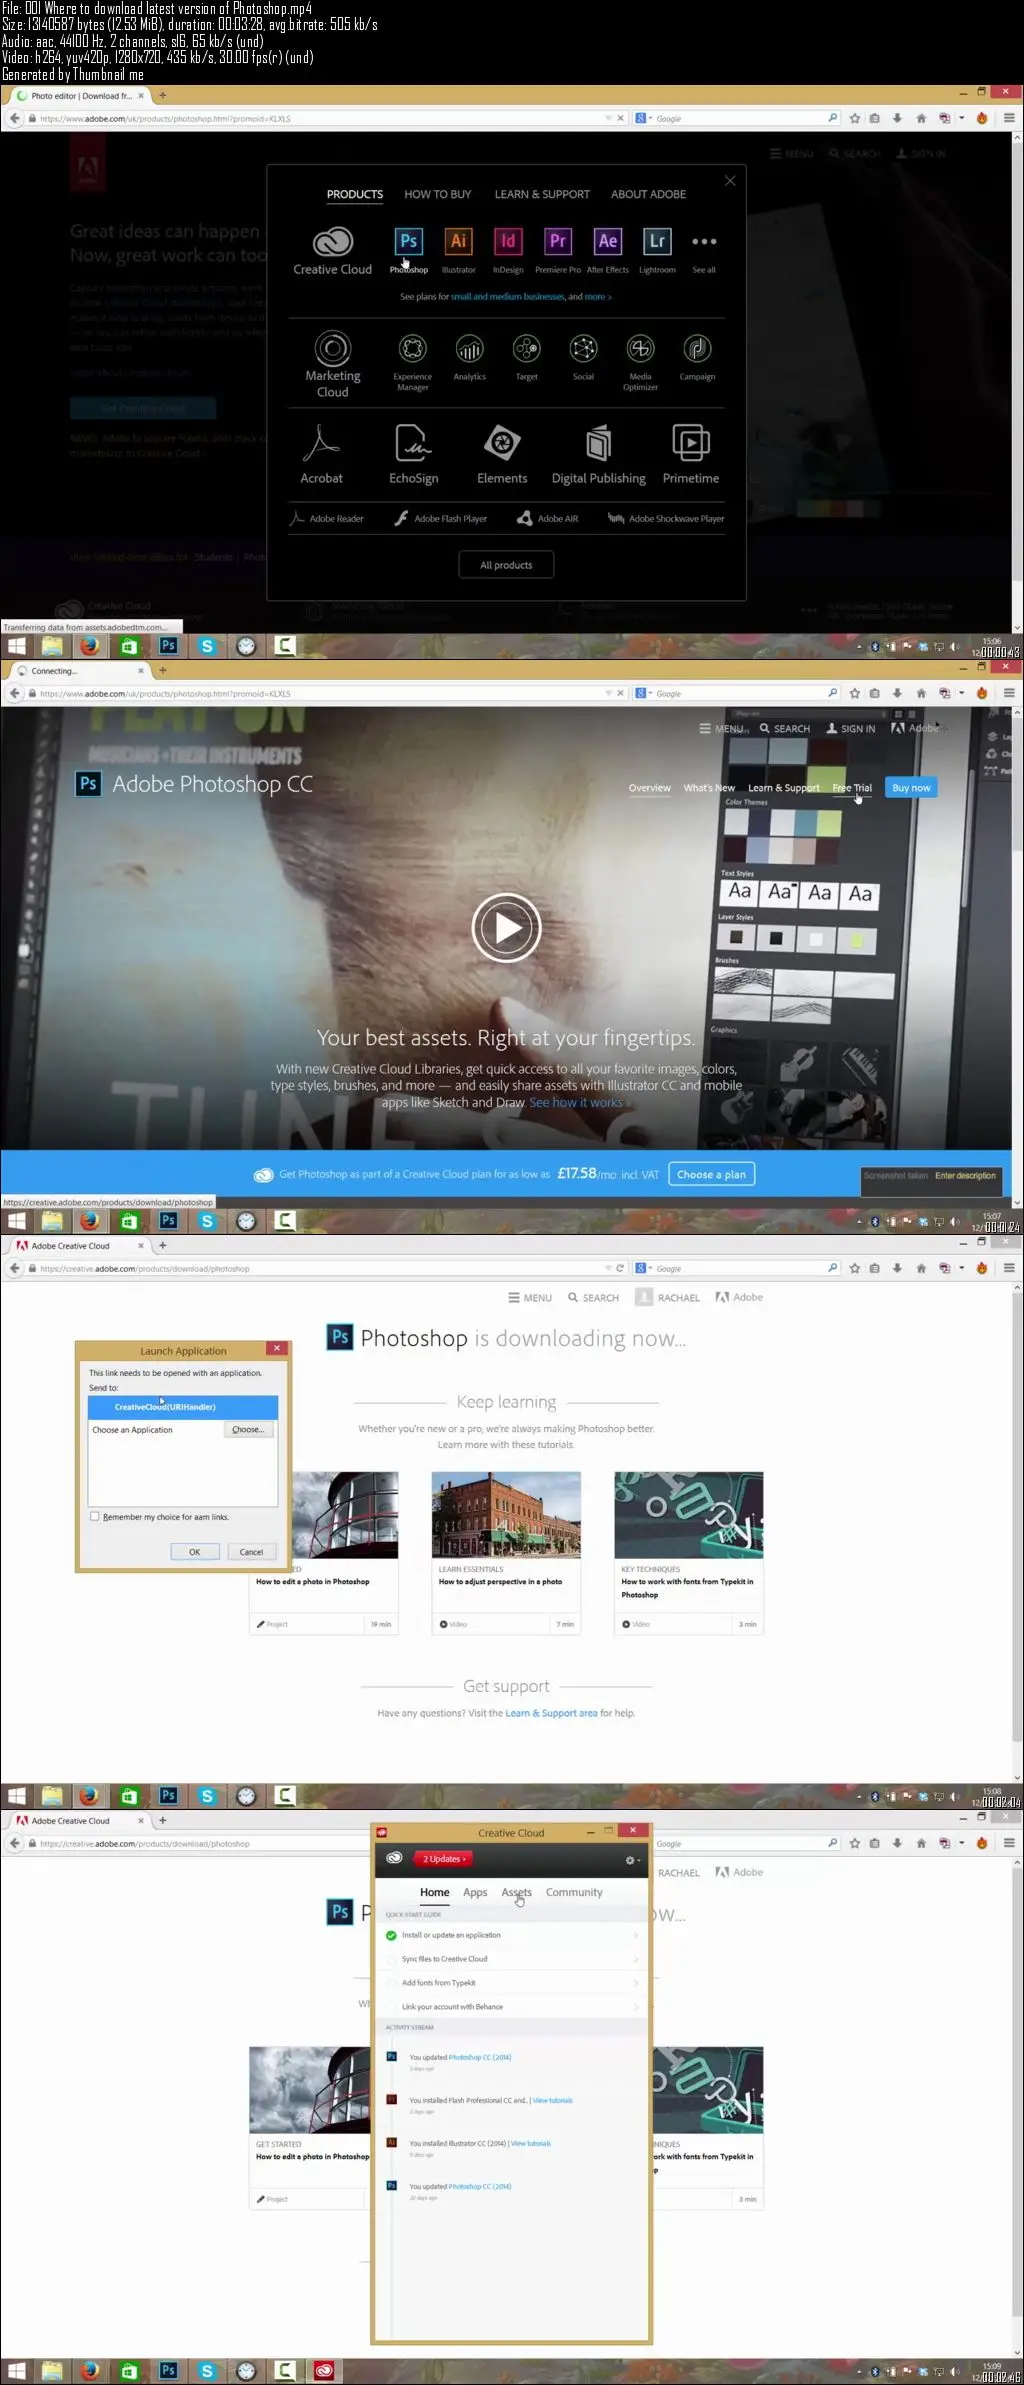The image size is (1024, 2385).
Task: Enable Remember my choice for aam links
Action: click(x=95, y=1517)
